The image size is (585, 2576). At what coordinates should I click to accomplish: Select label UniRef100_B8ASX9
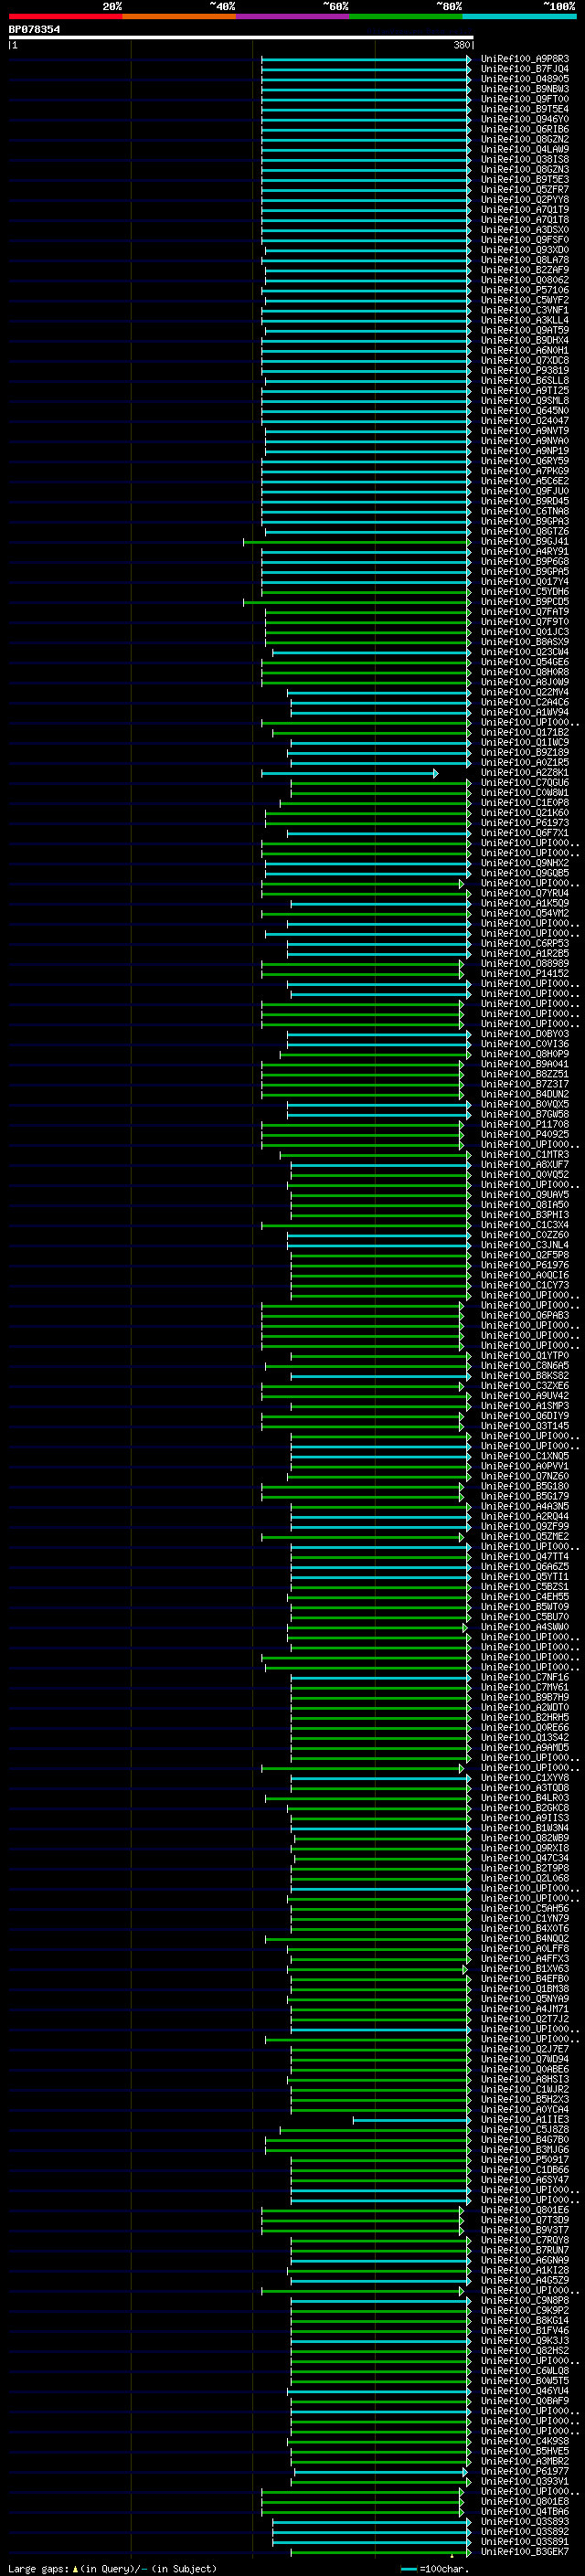click(x=524, y=642)
